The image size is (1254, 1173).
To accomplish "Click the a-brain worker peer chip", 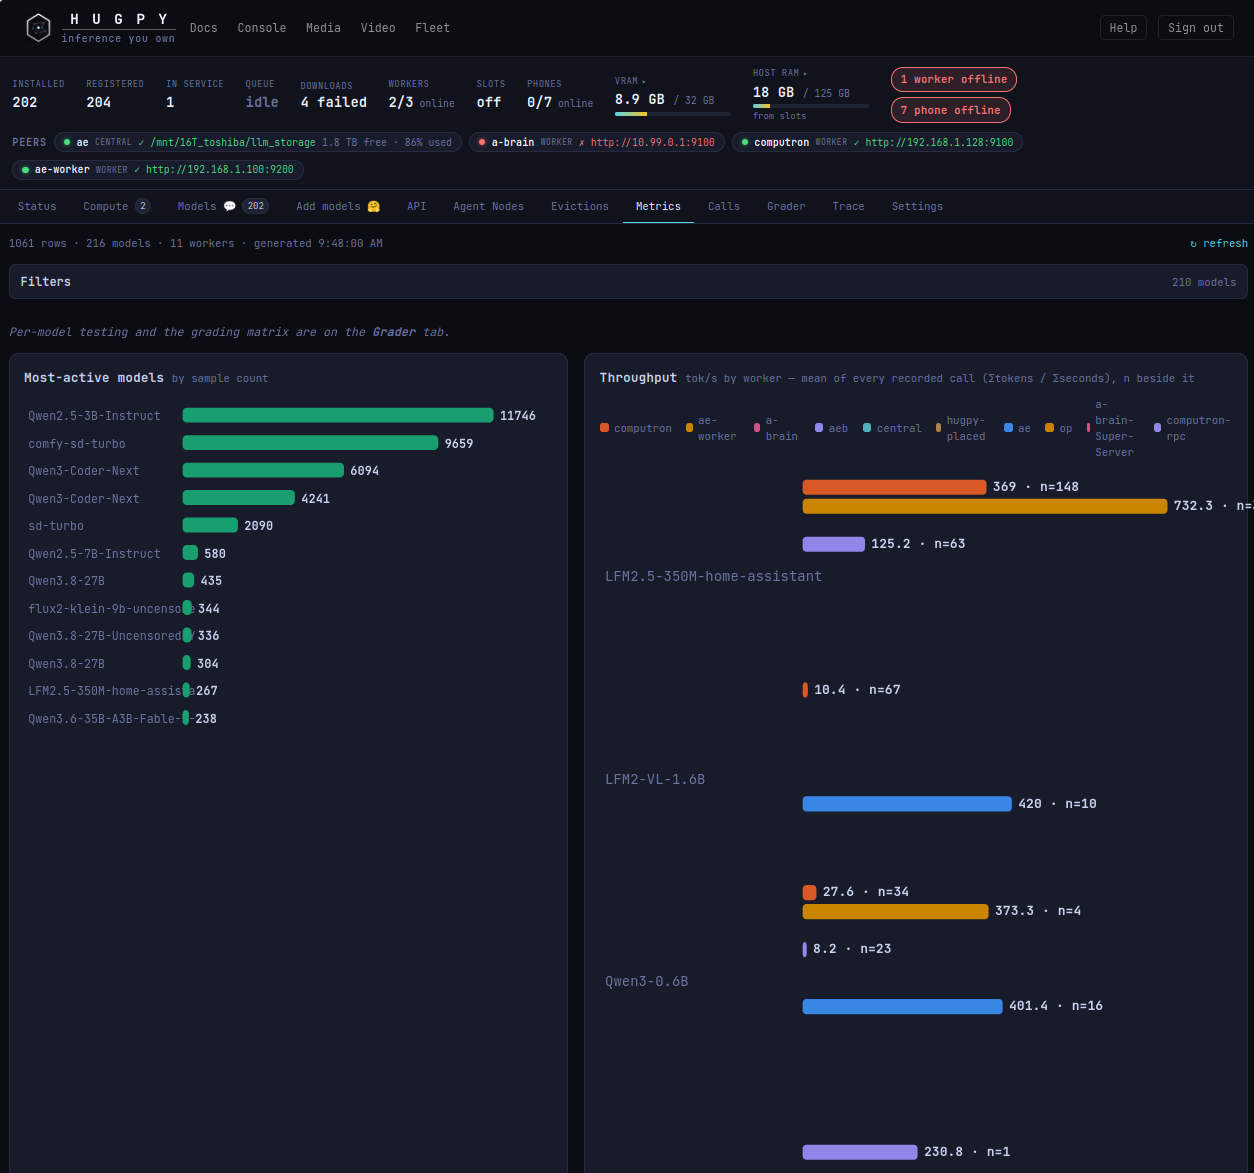I will coord(597,142).
